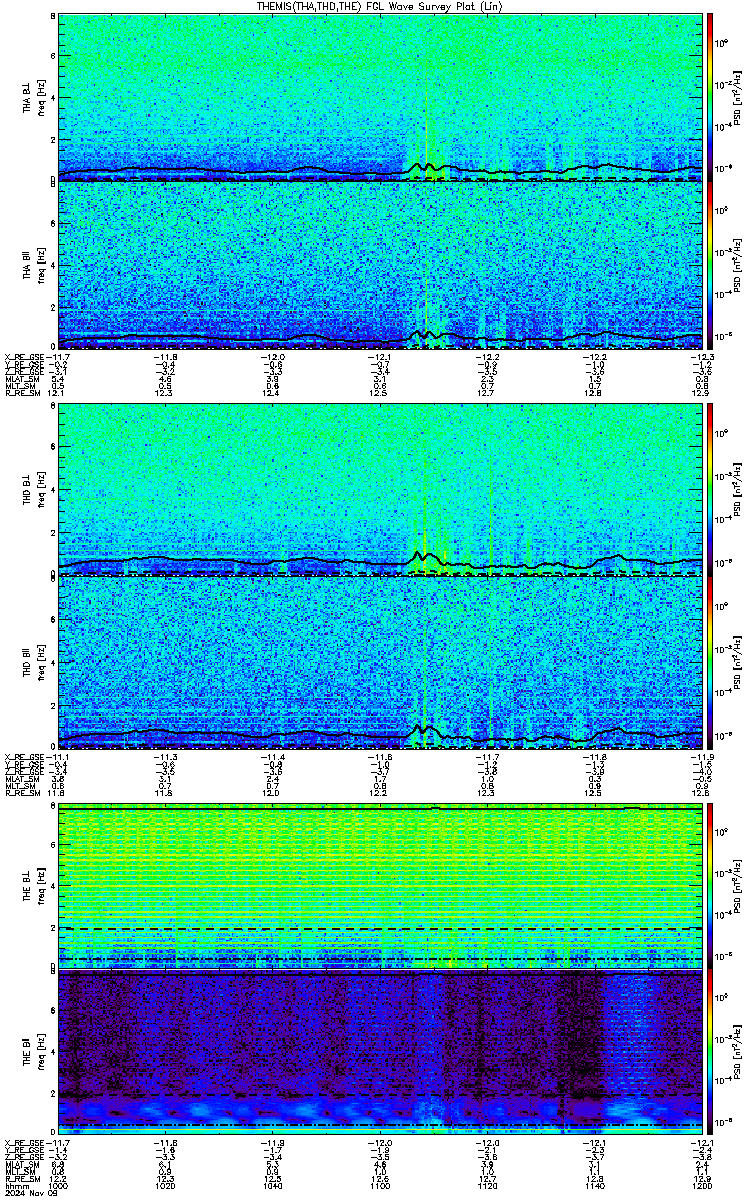Click the X_RE_GSE label under the THA panels
750x1200 pixels.
pyautogui.click(x=24, y=356)
